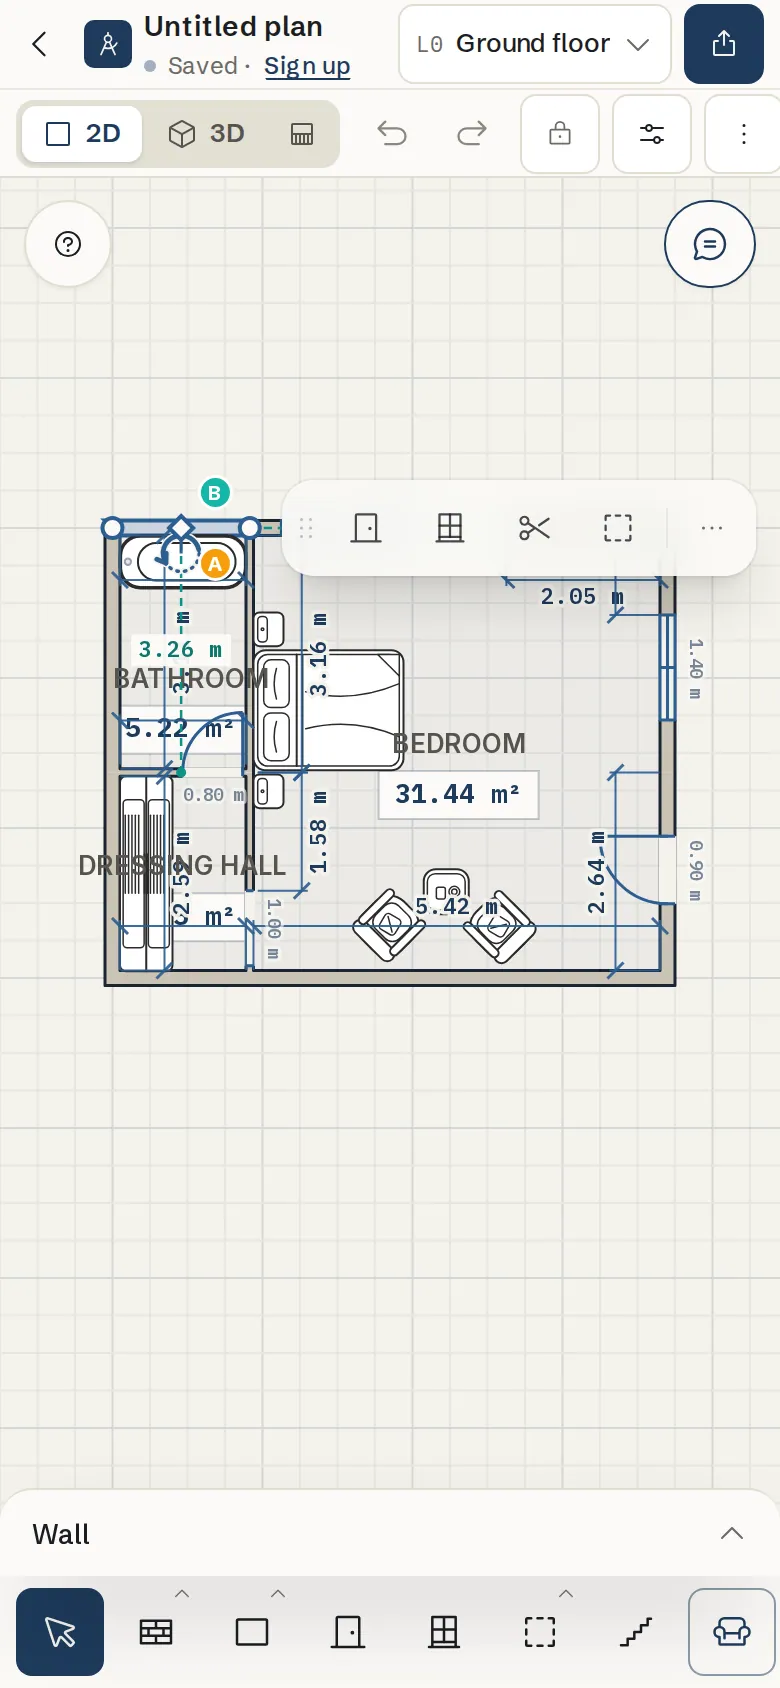Click the 5.22 m² bathroom area

(179, 729)
